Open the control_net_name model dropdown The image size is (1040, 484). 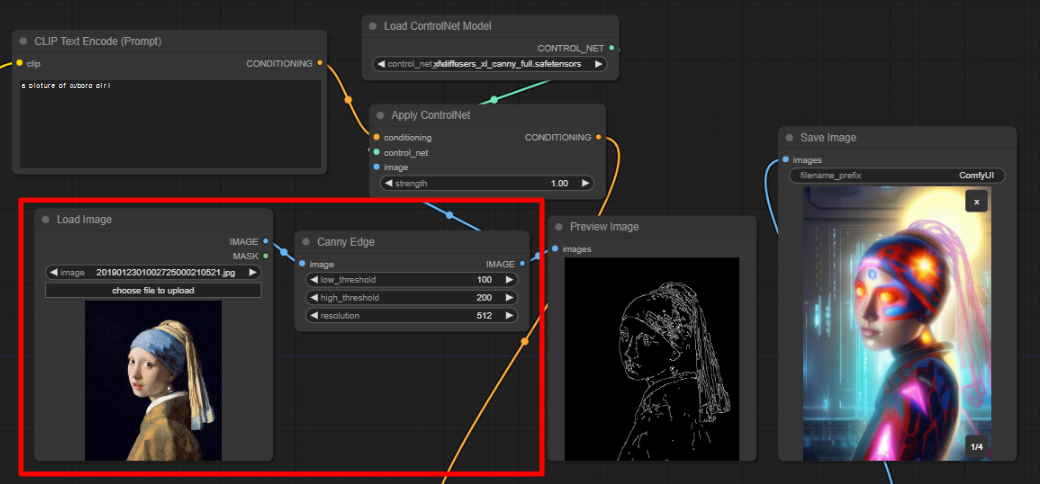tap(489, 64)
